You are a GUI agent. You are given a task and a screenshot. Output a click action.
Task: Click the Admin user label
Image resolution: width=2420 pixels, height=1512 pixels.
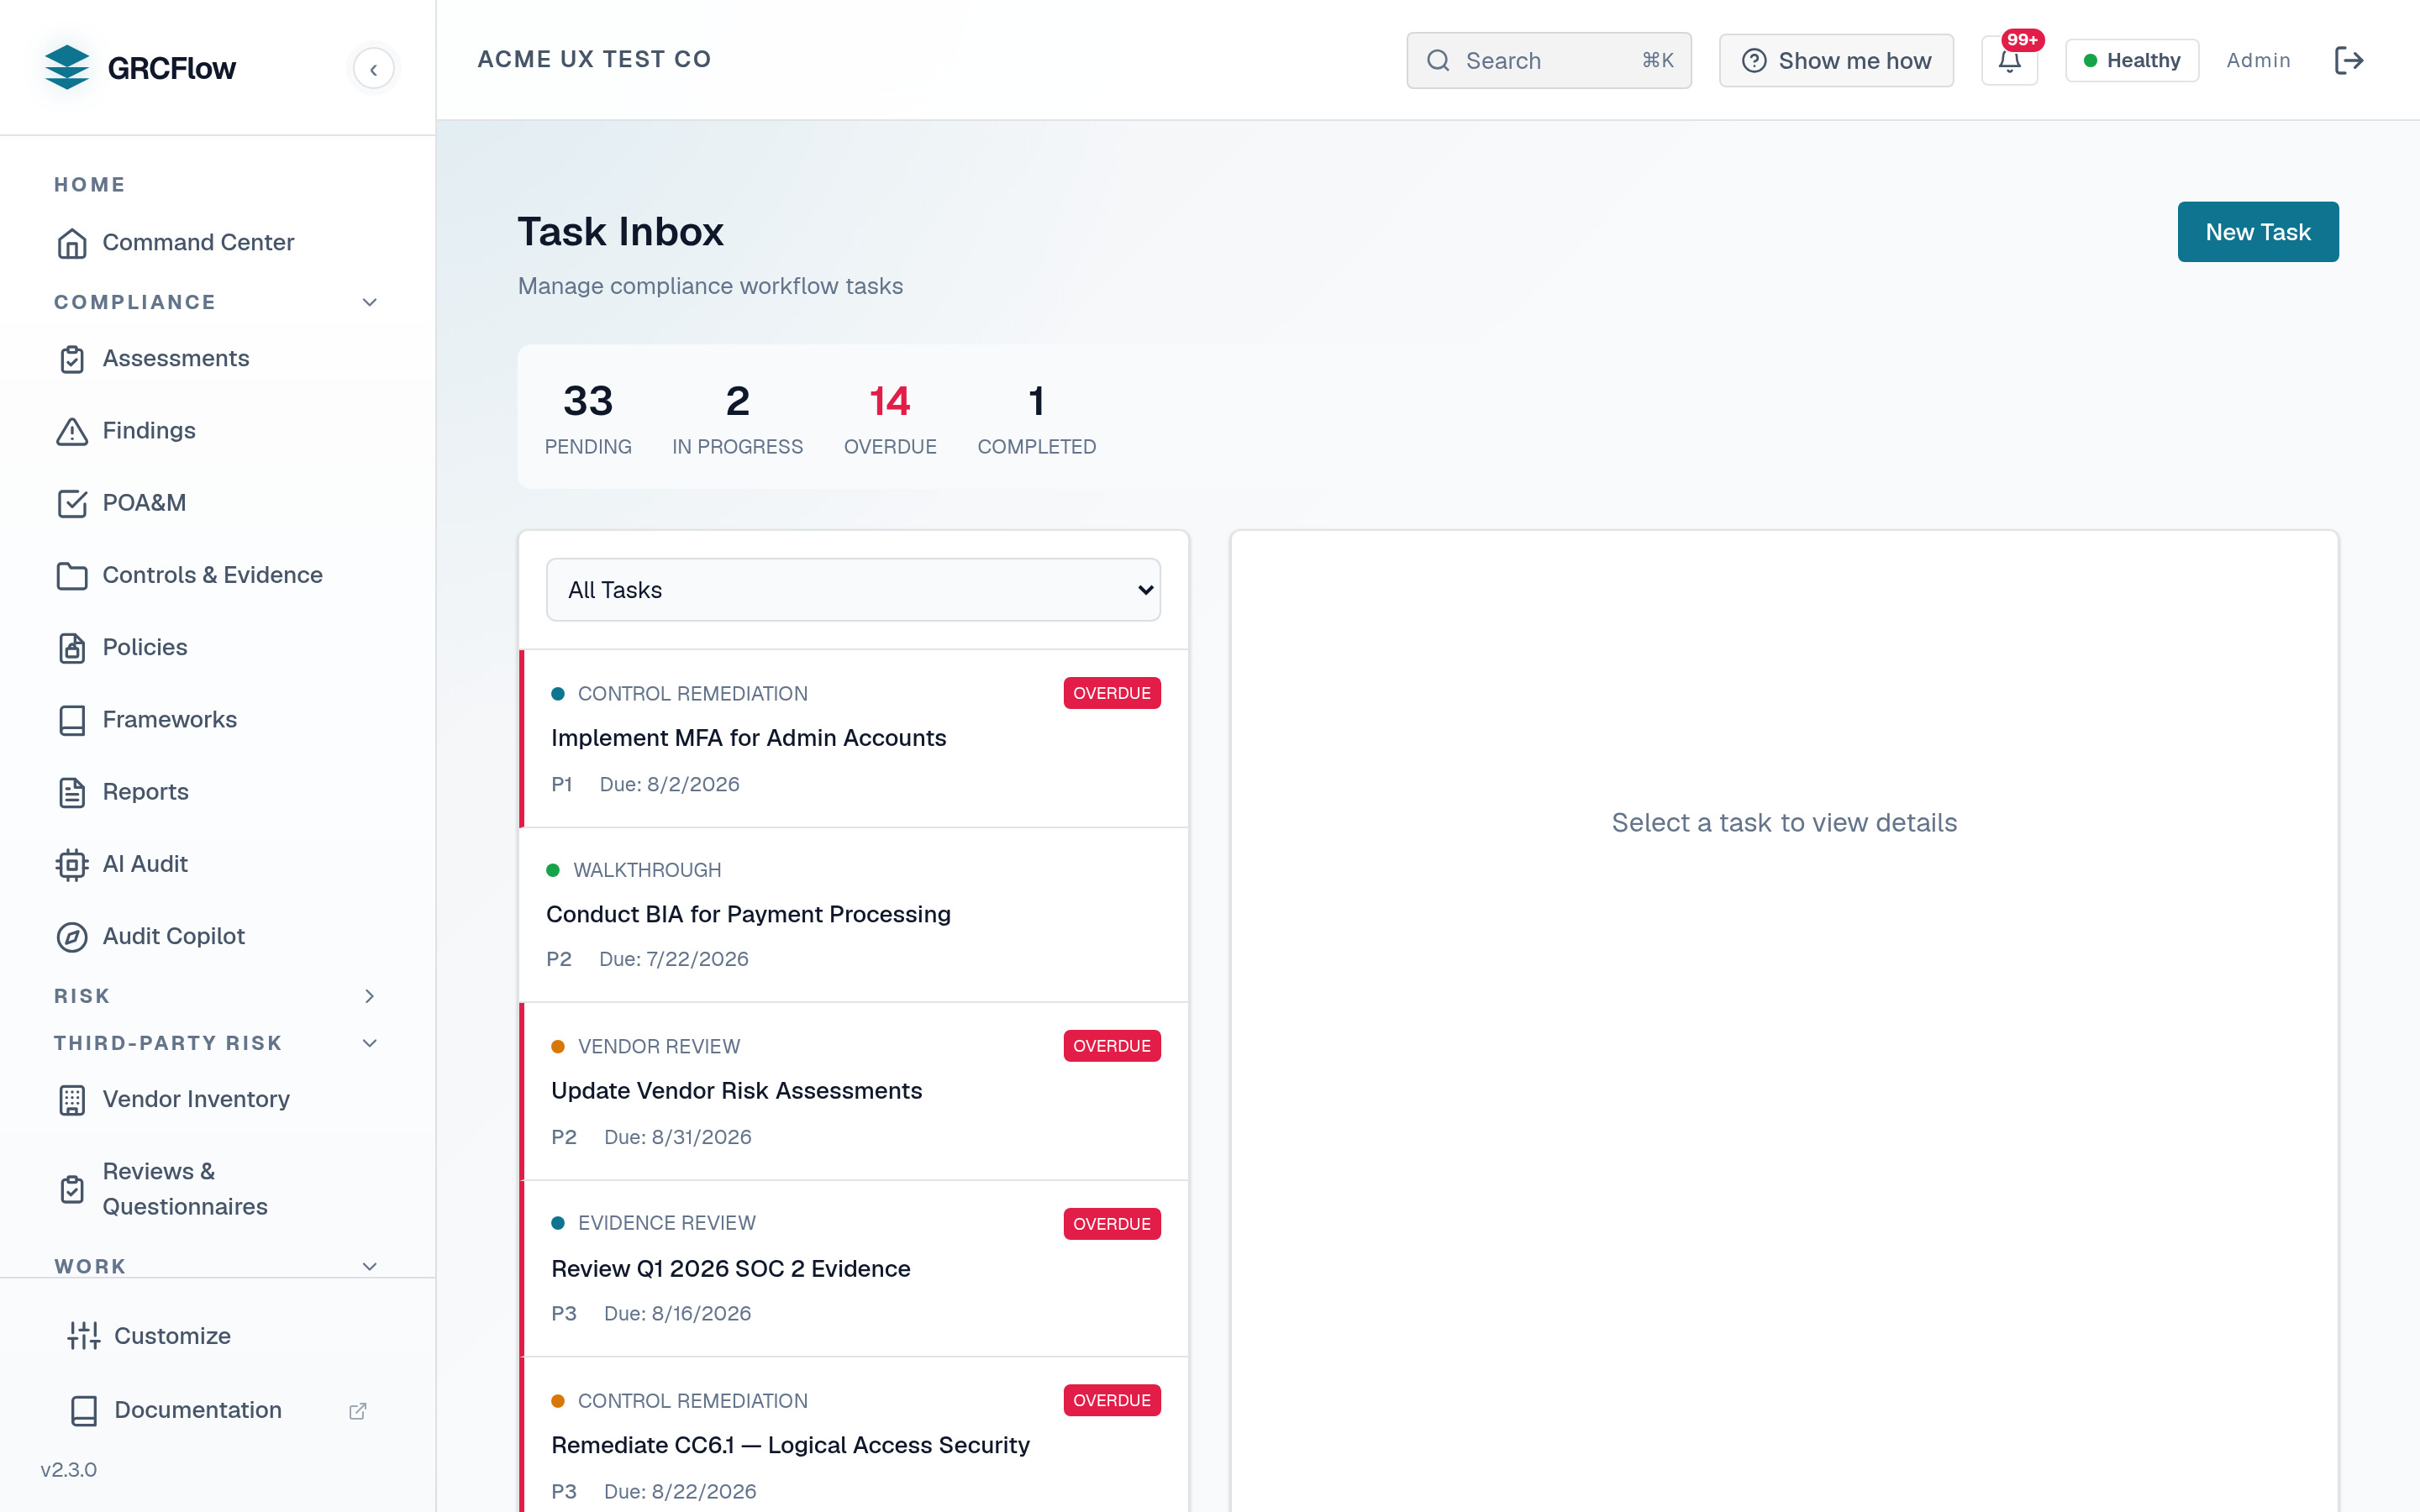(2258, 61)
